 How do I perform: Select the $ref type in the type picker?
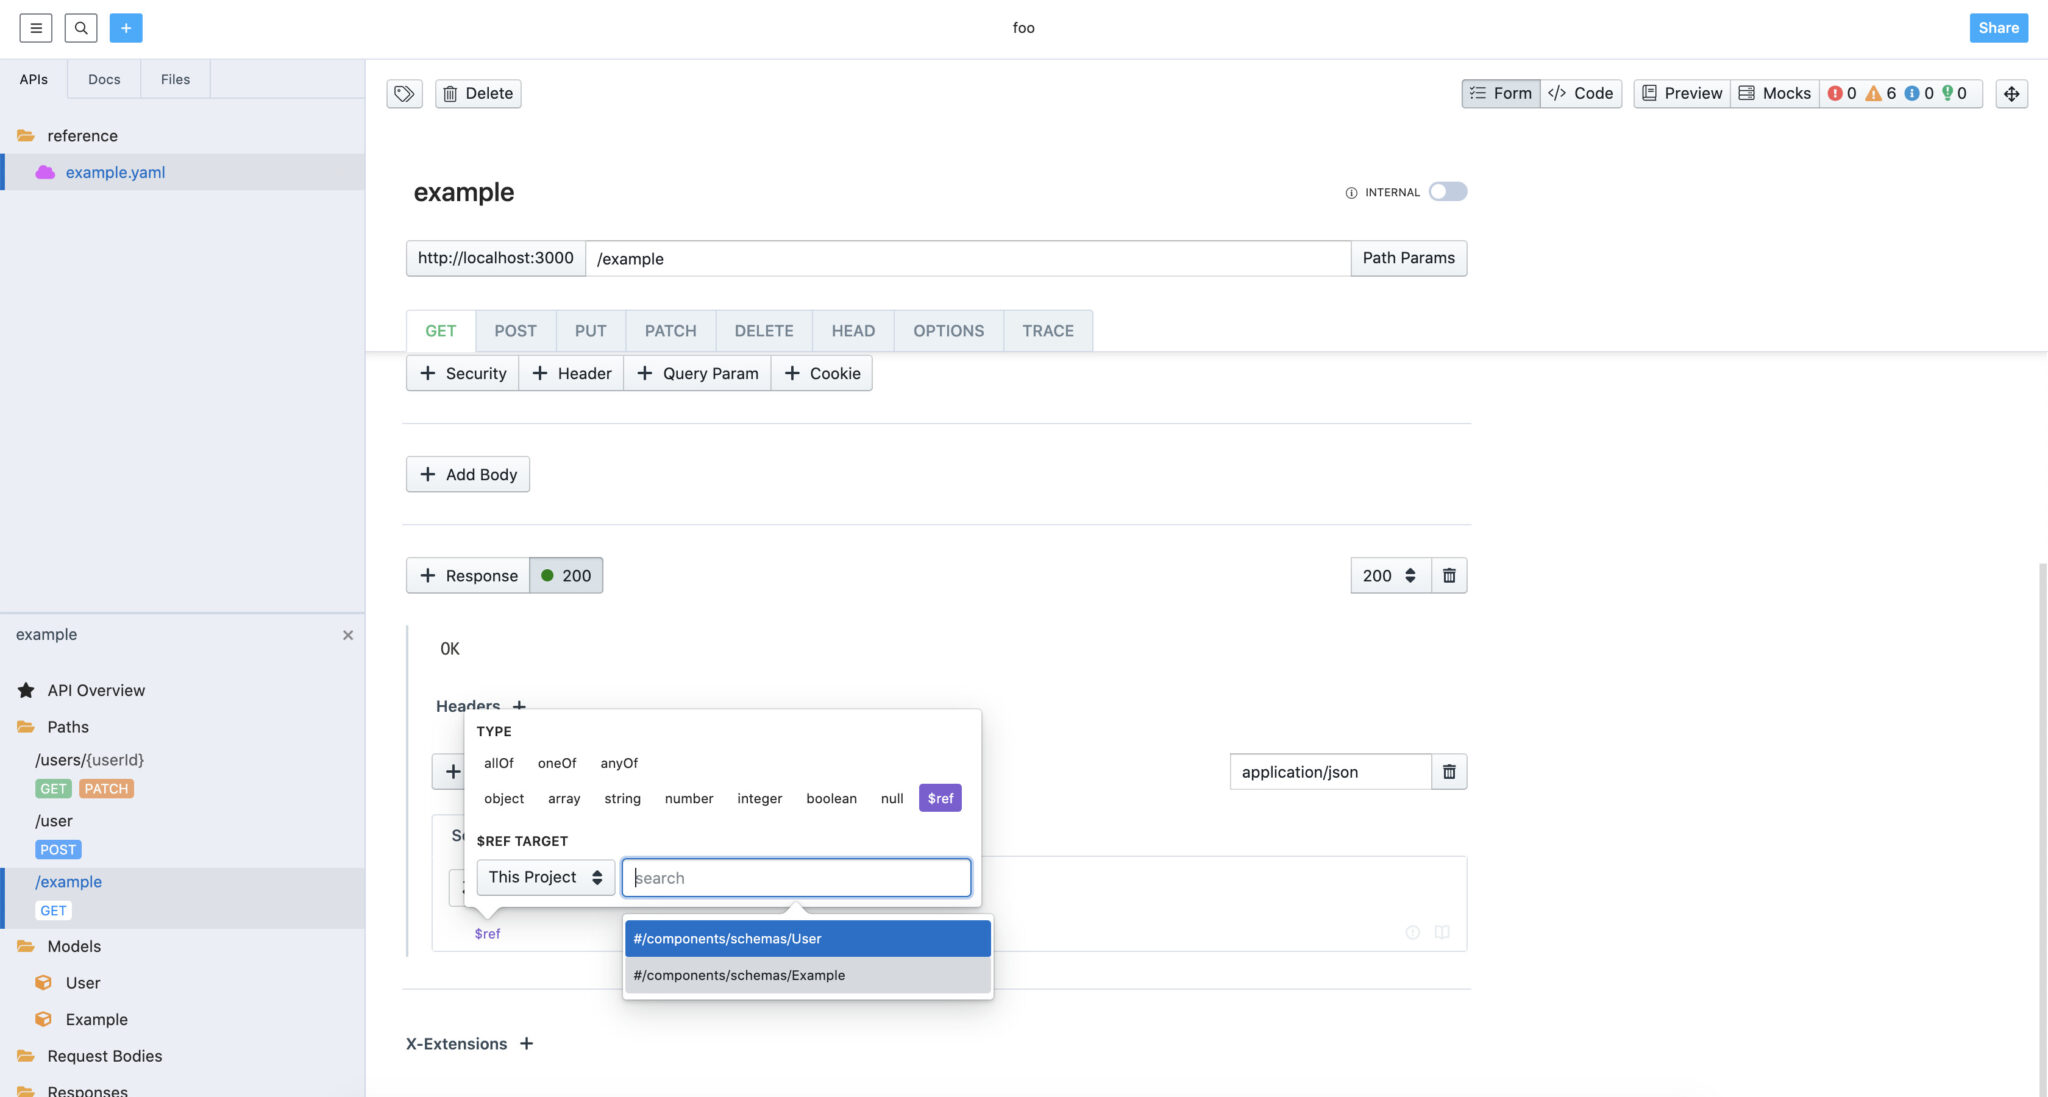coord(939,797)
